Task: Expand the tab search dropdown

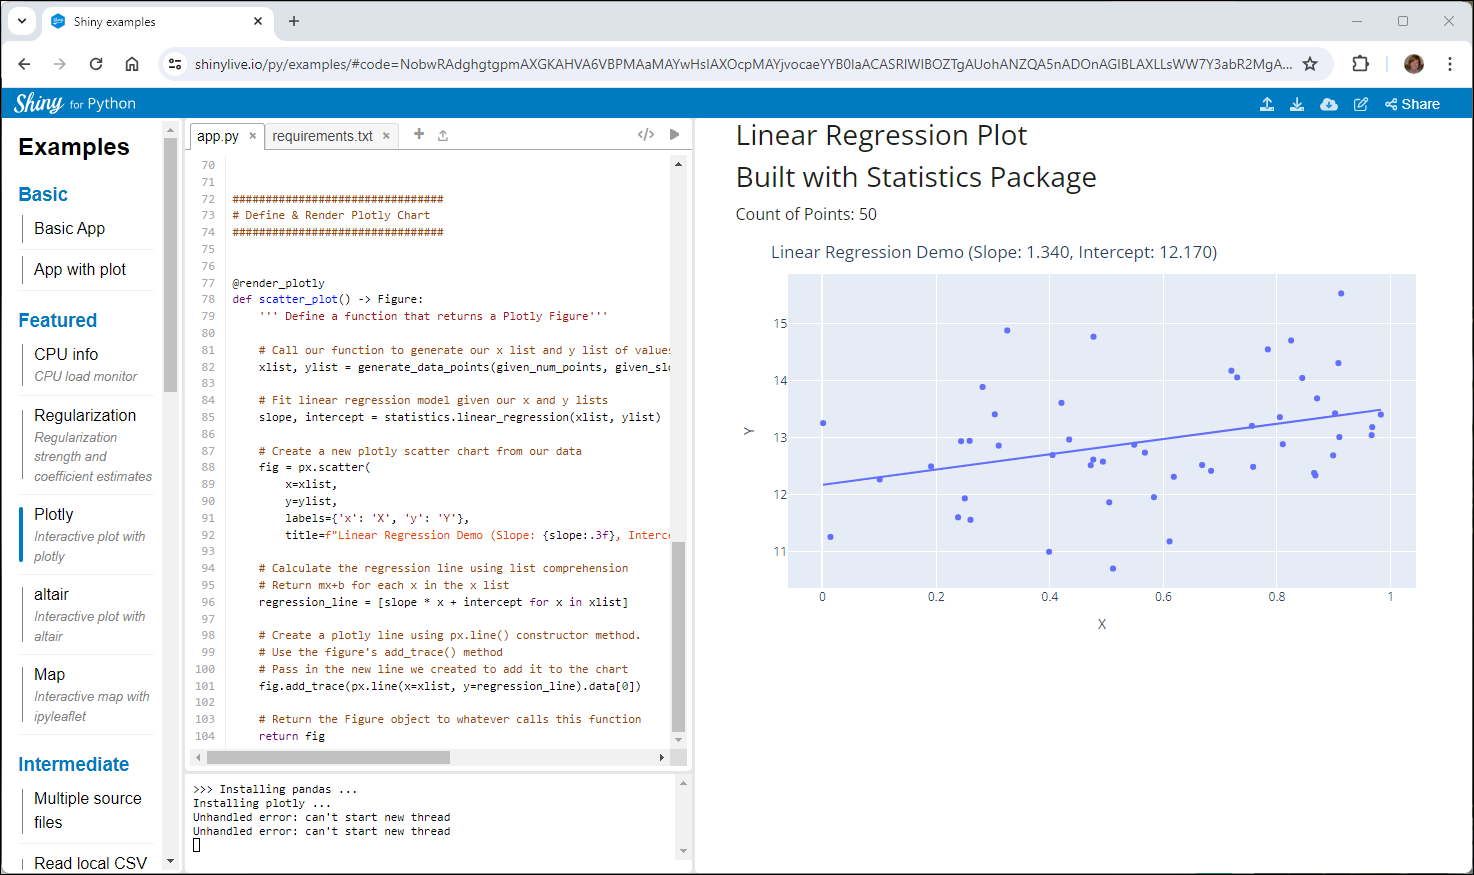Action: click(22, 21)
